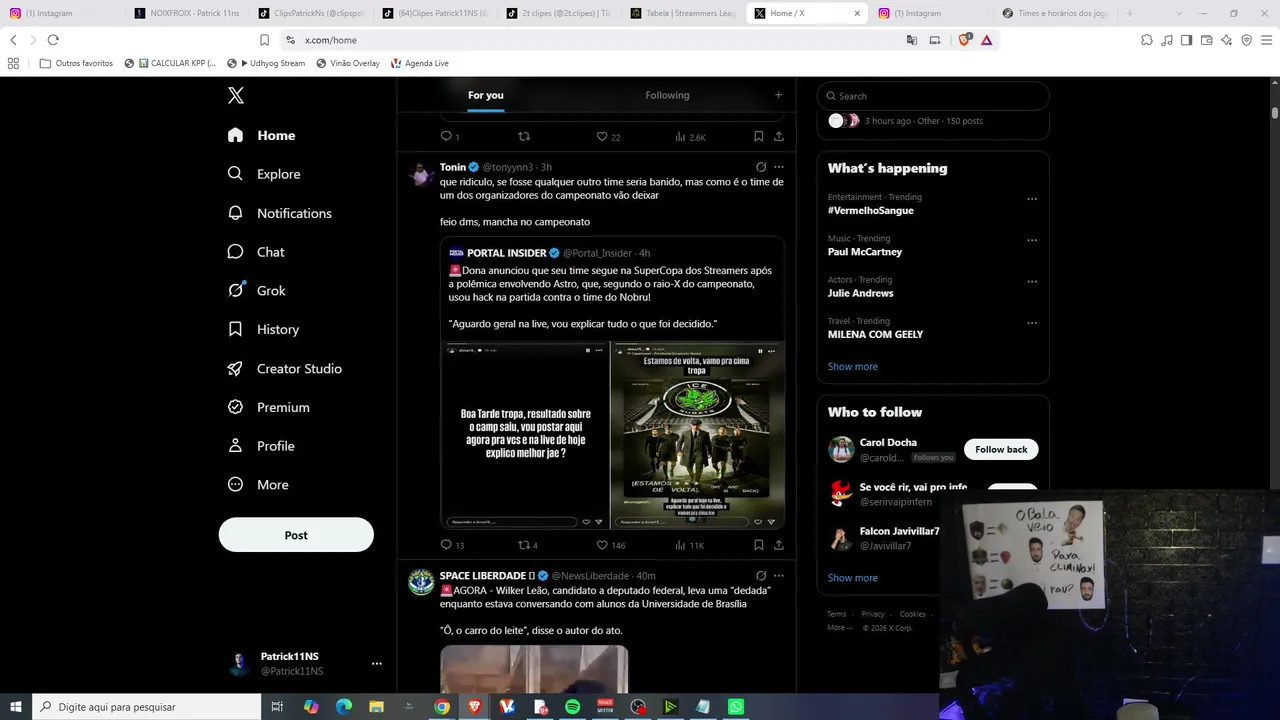
Task: Open WhatsApp from the taskbar
Action: click(x=736, y=707)
